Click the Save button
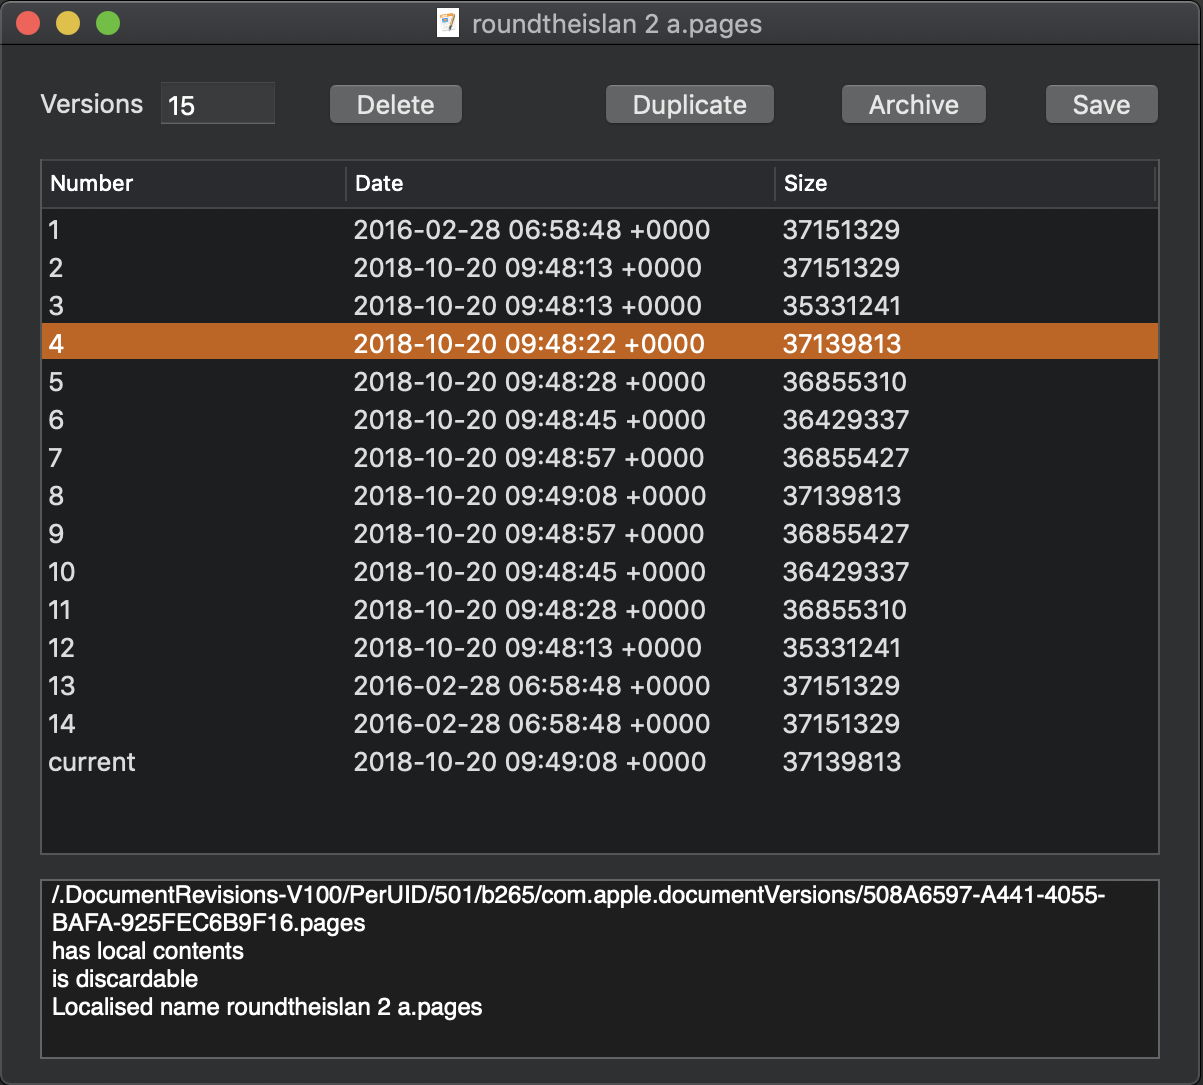Viewport: 1203px width, 1085px height. coord(1101,105)
